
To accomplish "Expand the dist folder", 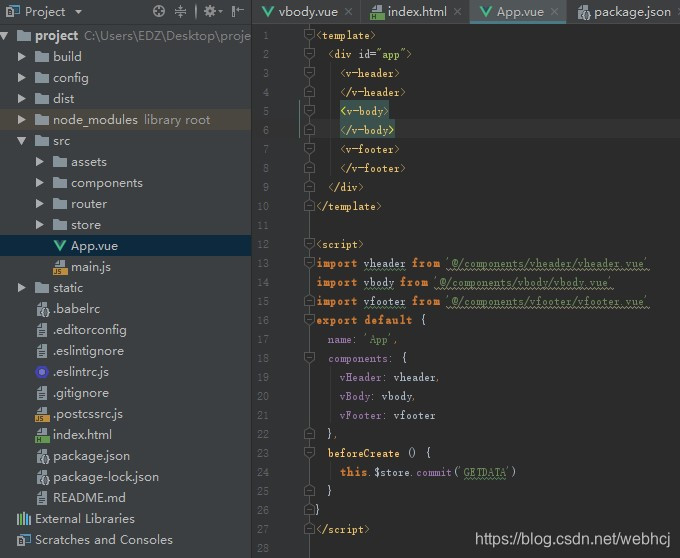I will [x=21, y=98].
